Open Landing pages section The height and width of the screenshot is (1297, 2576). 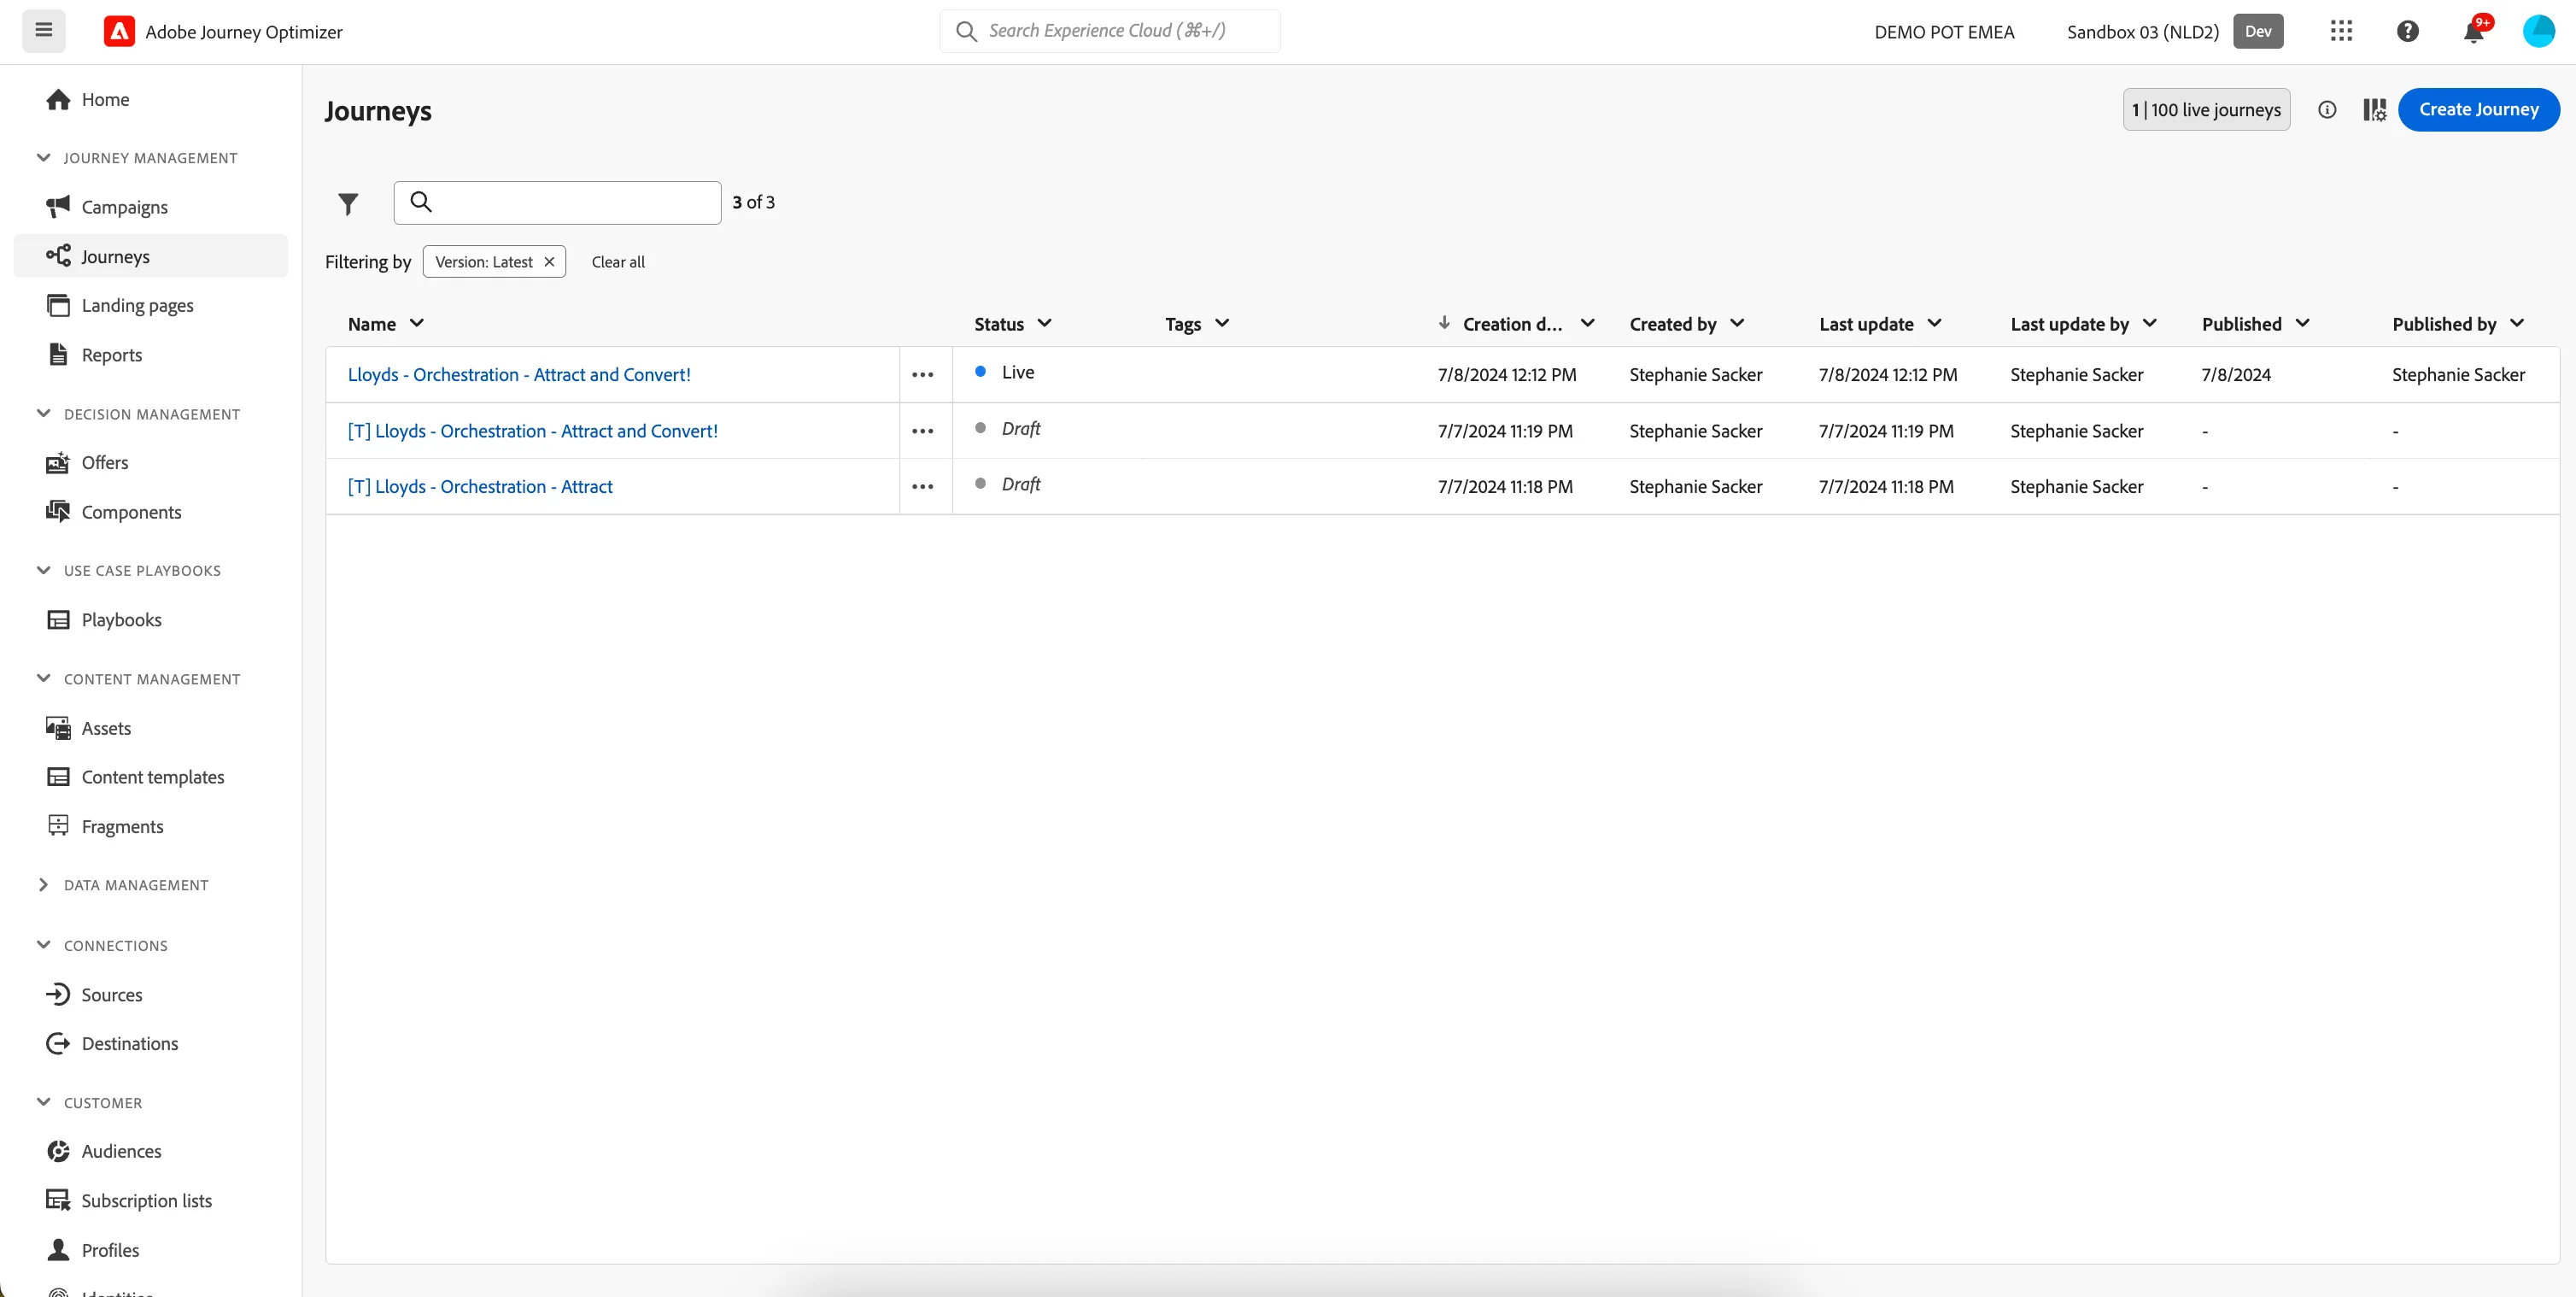(x=137, y=305)
